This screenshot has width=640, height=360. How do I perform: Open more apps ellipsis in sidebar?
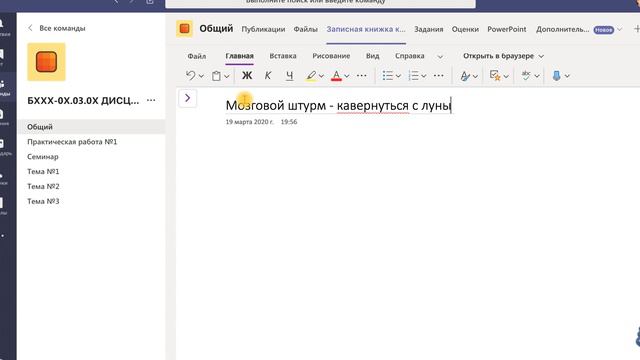coord(3,236)
